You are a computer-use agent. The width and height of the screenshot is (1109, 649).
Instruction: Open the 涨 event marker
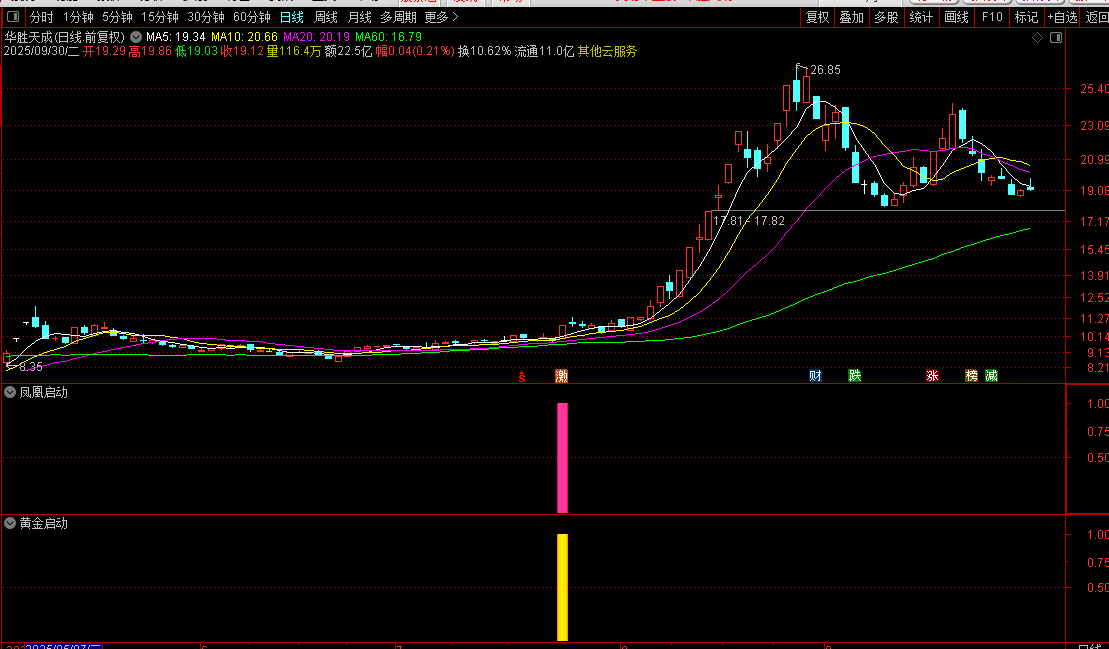coord(932,375)
